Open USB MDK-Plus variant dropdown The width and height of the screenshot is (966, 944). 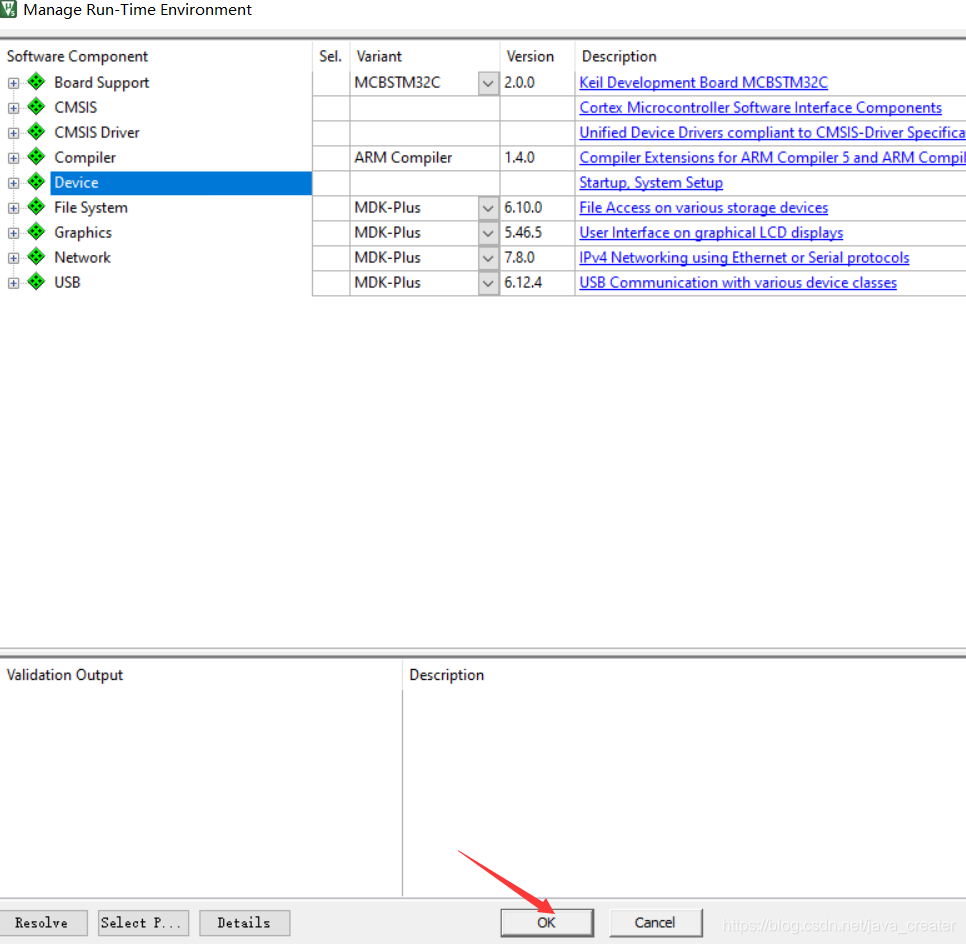(488, 283)
